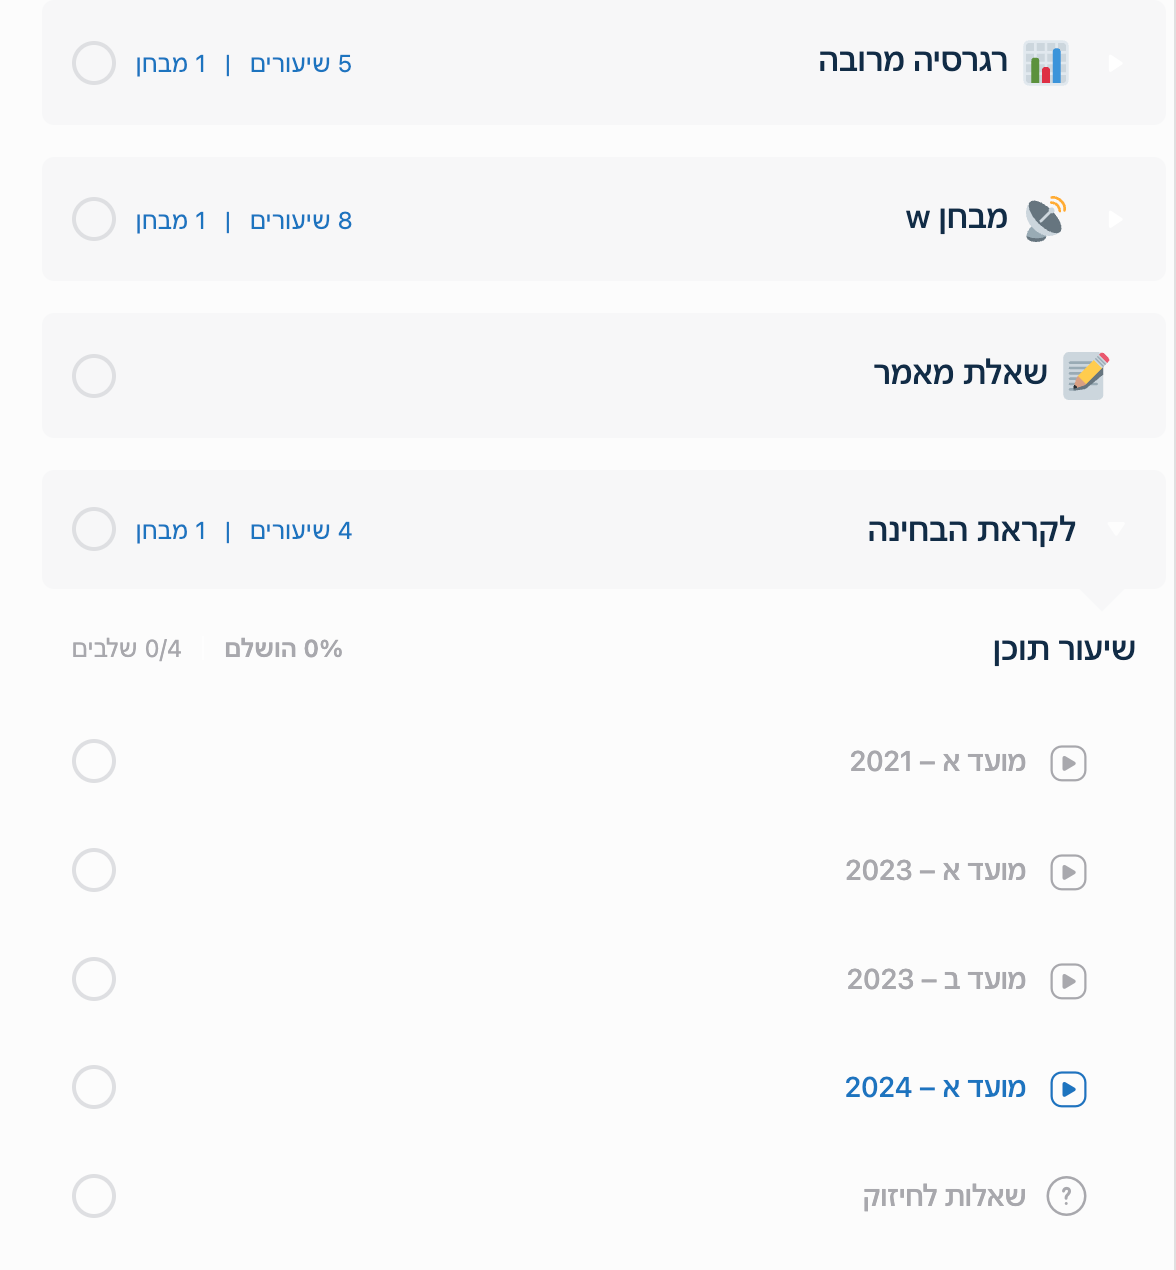The height and width of the screenshot is (1270, 1176).
Task: Click the bar chart icon beside רגרסיה מרובה
Action: click(1046, 63)
